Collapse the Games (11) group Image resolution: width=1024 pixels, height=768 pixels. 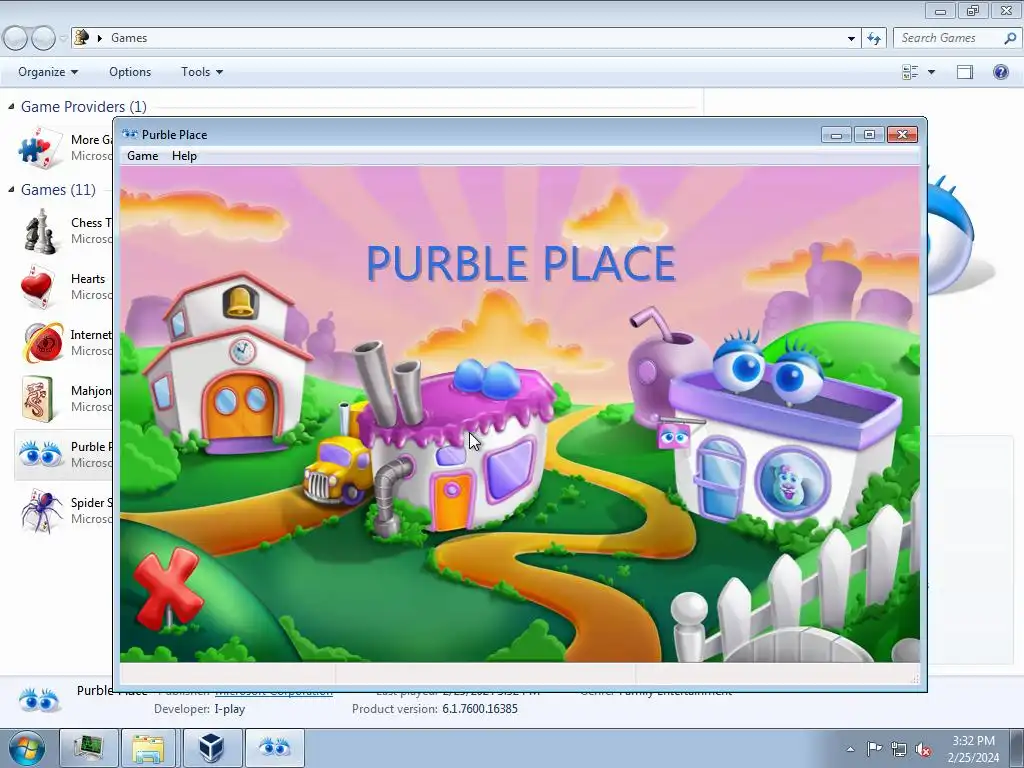coord(11,189)
